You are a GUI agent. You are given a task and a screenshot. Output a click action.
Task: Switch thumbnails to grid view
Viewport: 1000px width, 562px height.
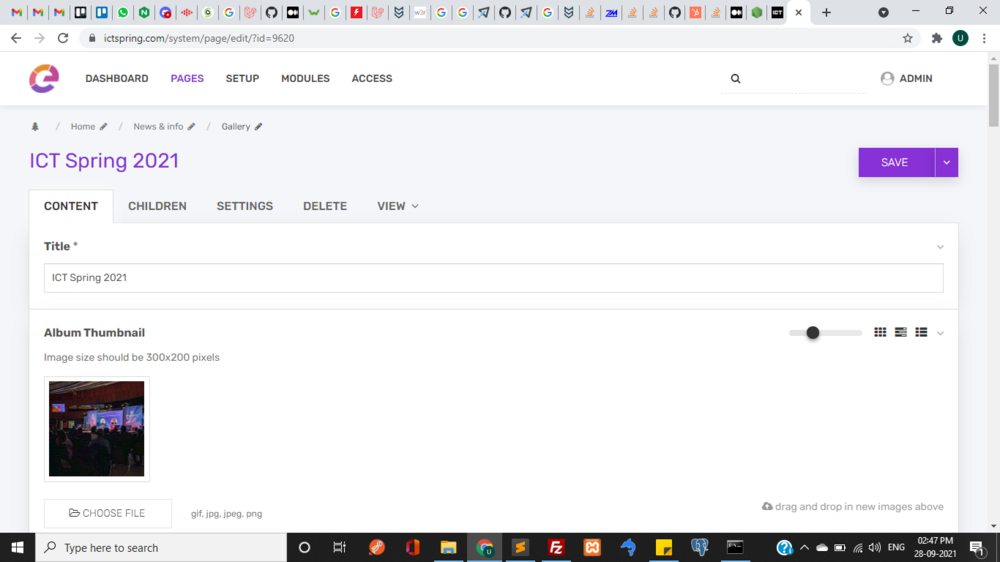coord(880,332)
